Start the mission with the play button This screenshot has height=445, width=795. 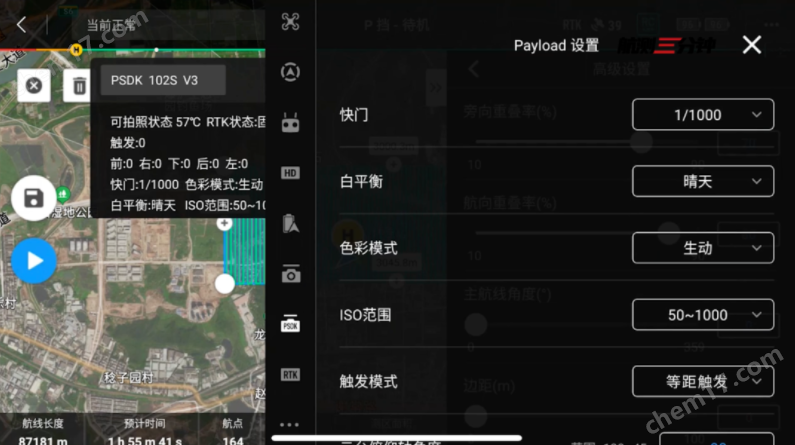pos(34,261)
